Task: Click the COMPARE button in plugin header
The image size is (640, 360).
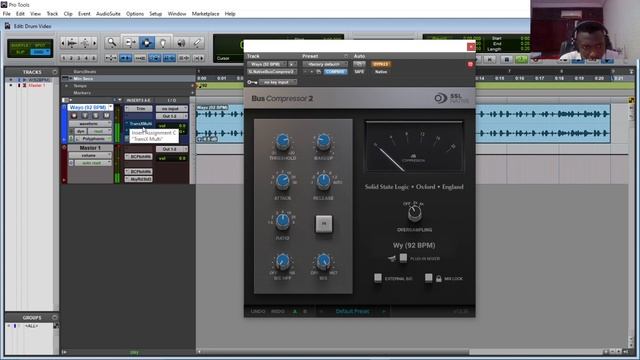Action: [335, 71]
